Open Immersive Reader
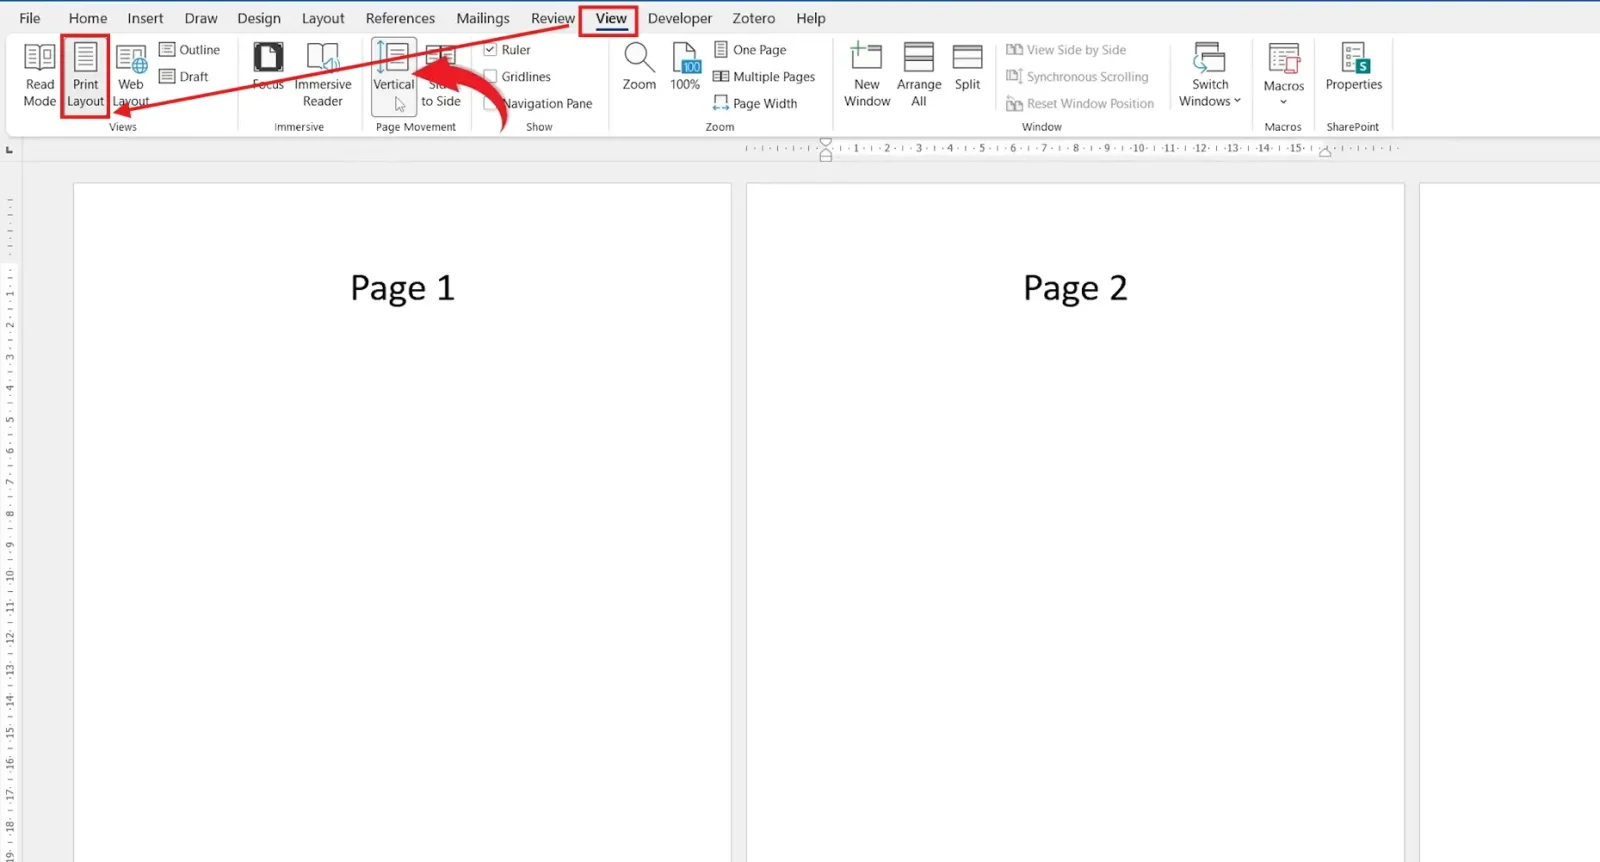The image size is (1600, 862). (x=323, y=75)
